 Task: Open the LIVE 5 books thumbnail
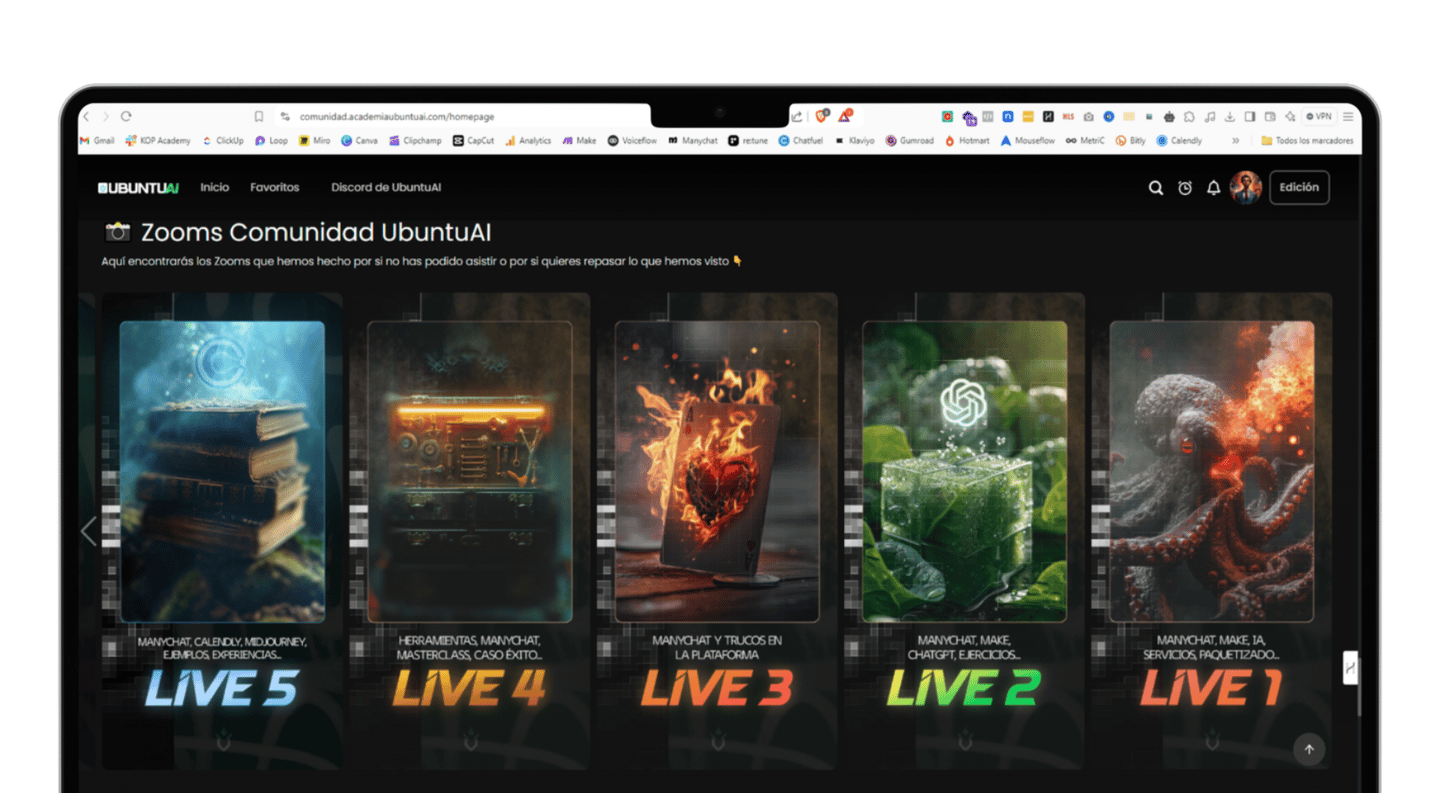click(x=222, y=472)
